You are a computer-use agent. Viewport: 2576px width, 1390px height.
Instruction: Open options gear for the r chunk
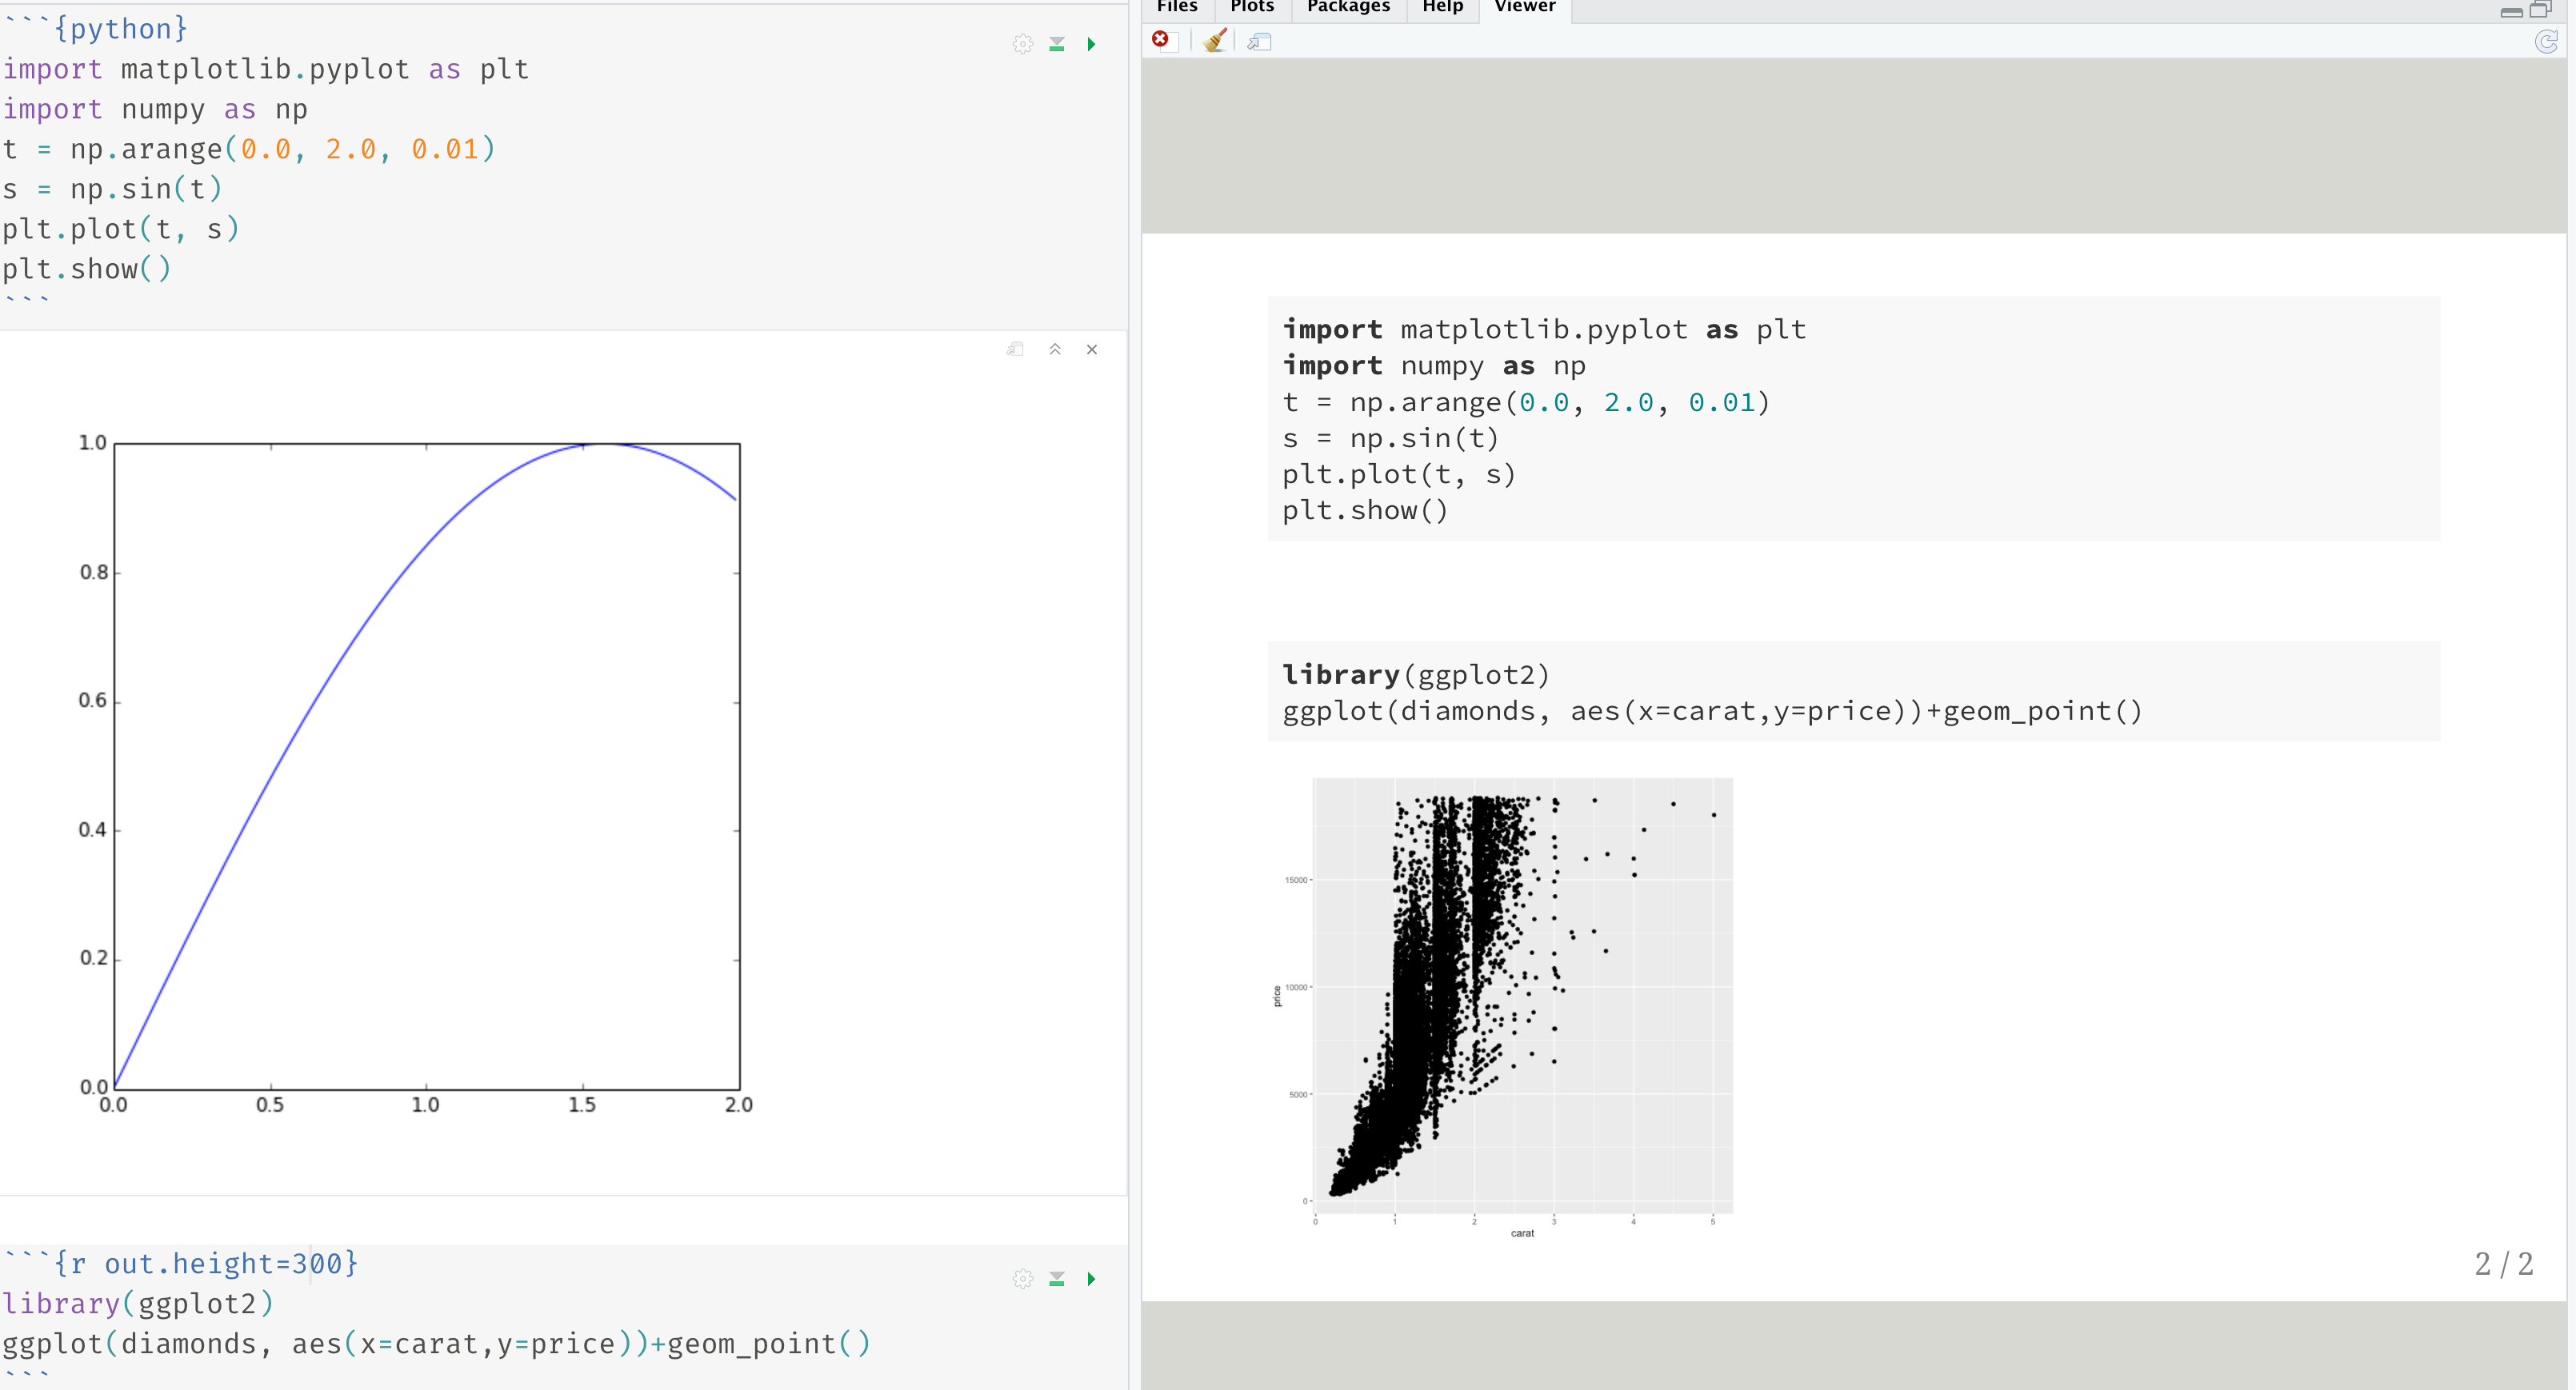pos(1022,1279)
